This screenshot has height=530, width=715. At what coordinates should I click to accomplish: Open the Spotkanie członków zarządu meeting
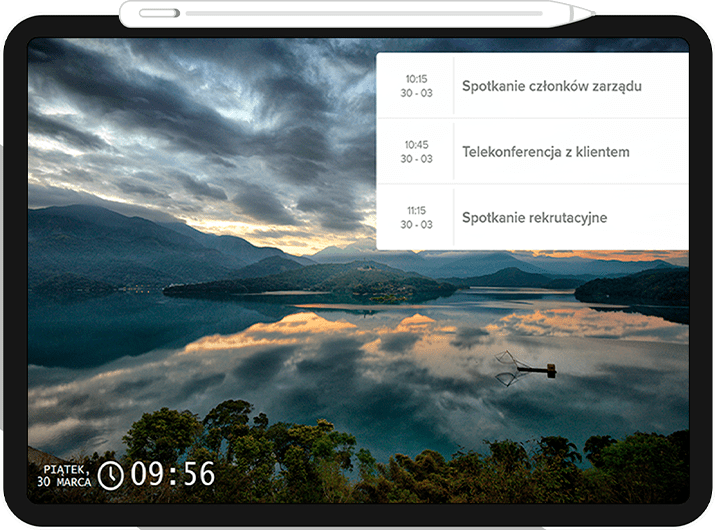coord(551,86)
